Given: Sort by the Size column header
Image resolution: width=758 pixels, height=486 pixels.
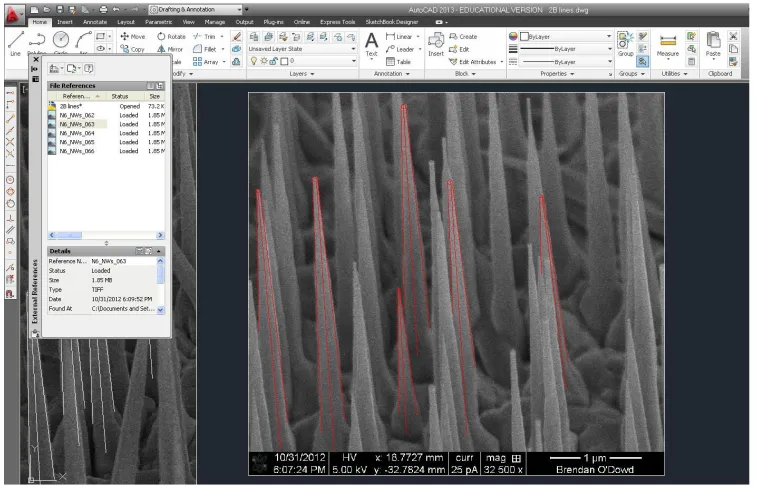Looking at the screenshot, I should coord(155,96).
